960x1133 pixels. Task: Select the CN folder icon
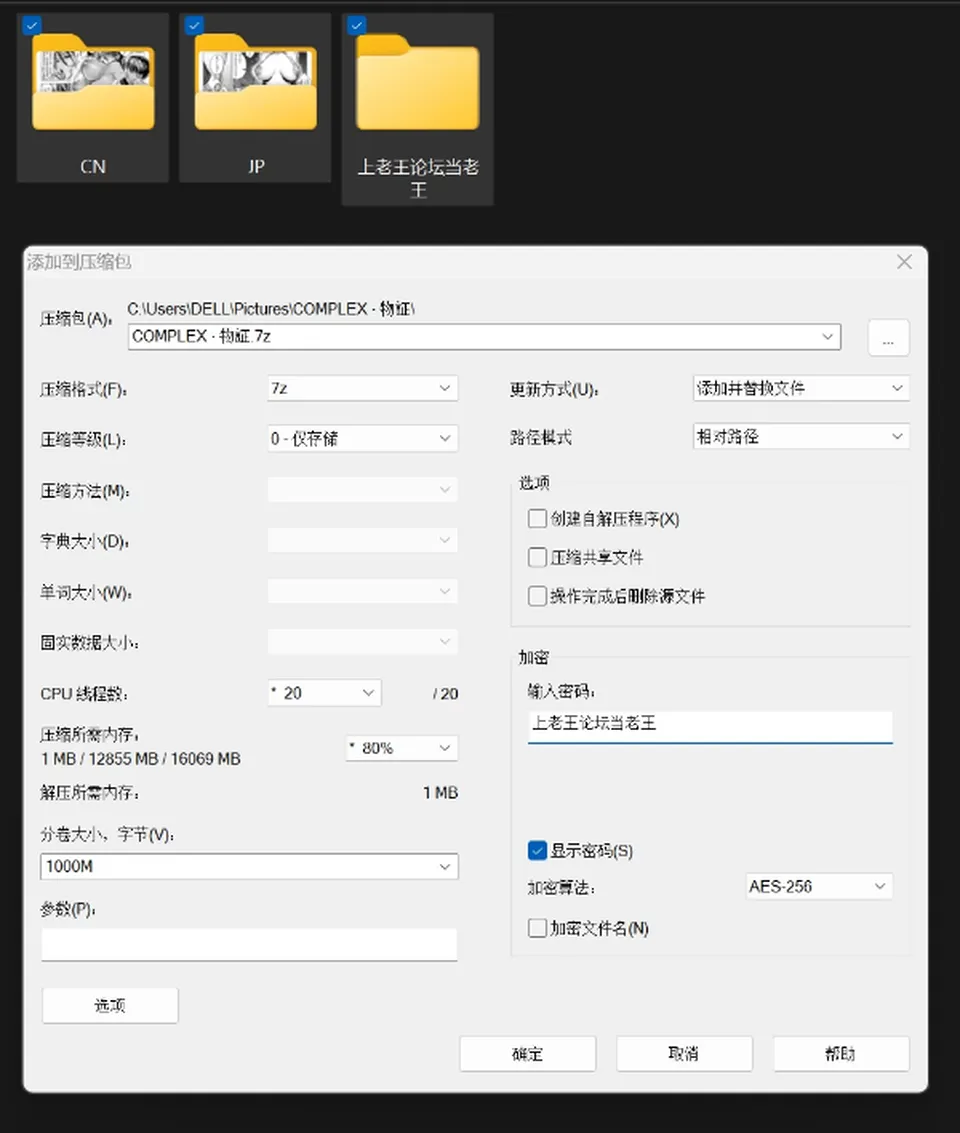coord(93,82)
